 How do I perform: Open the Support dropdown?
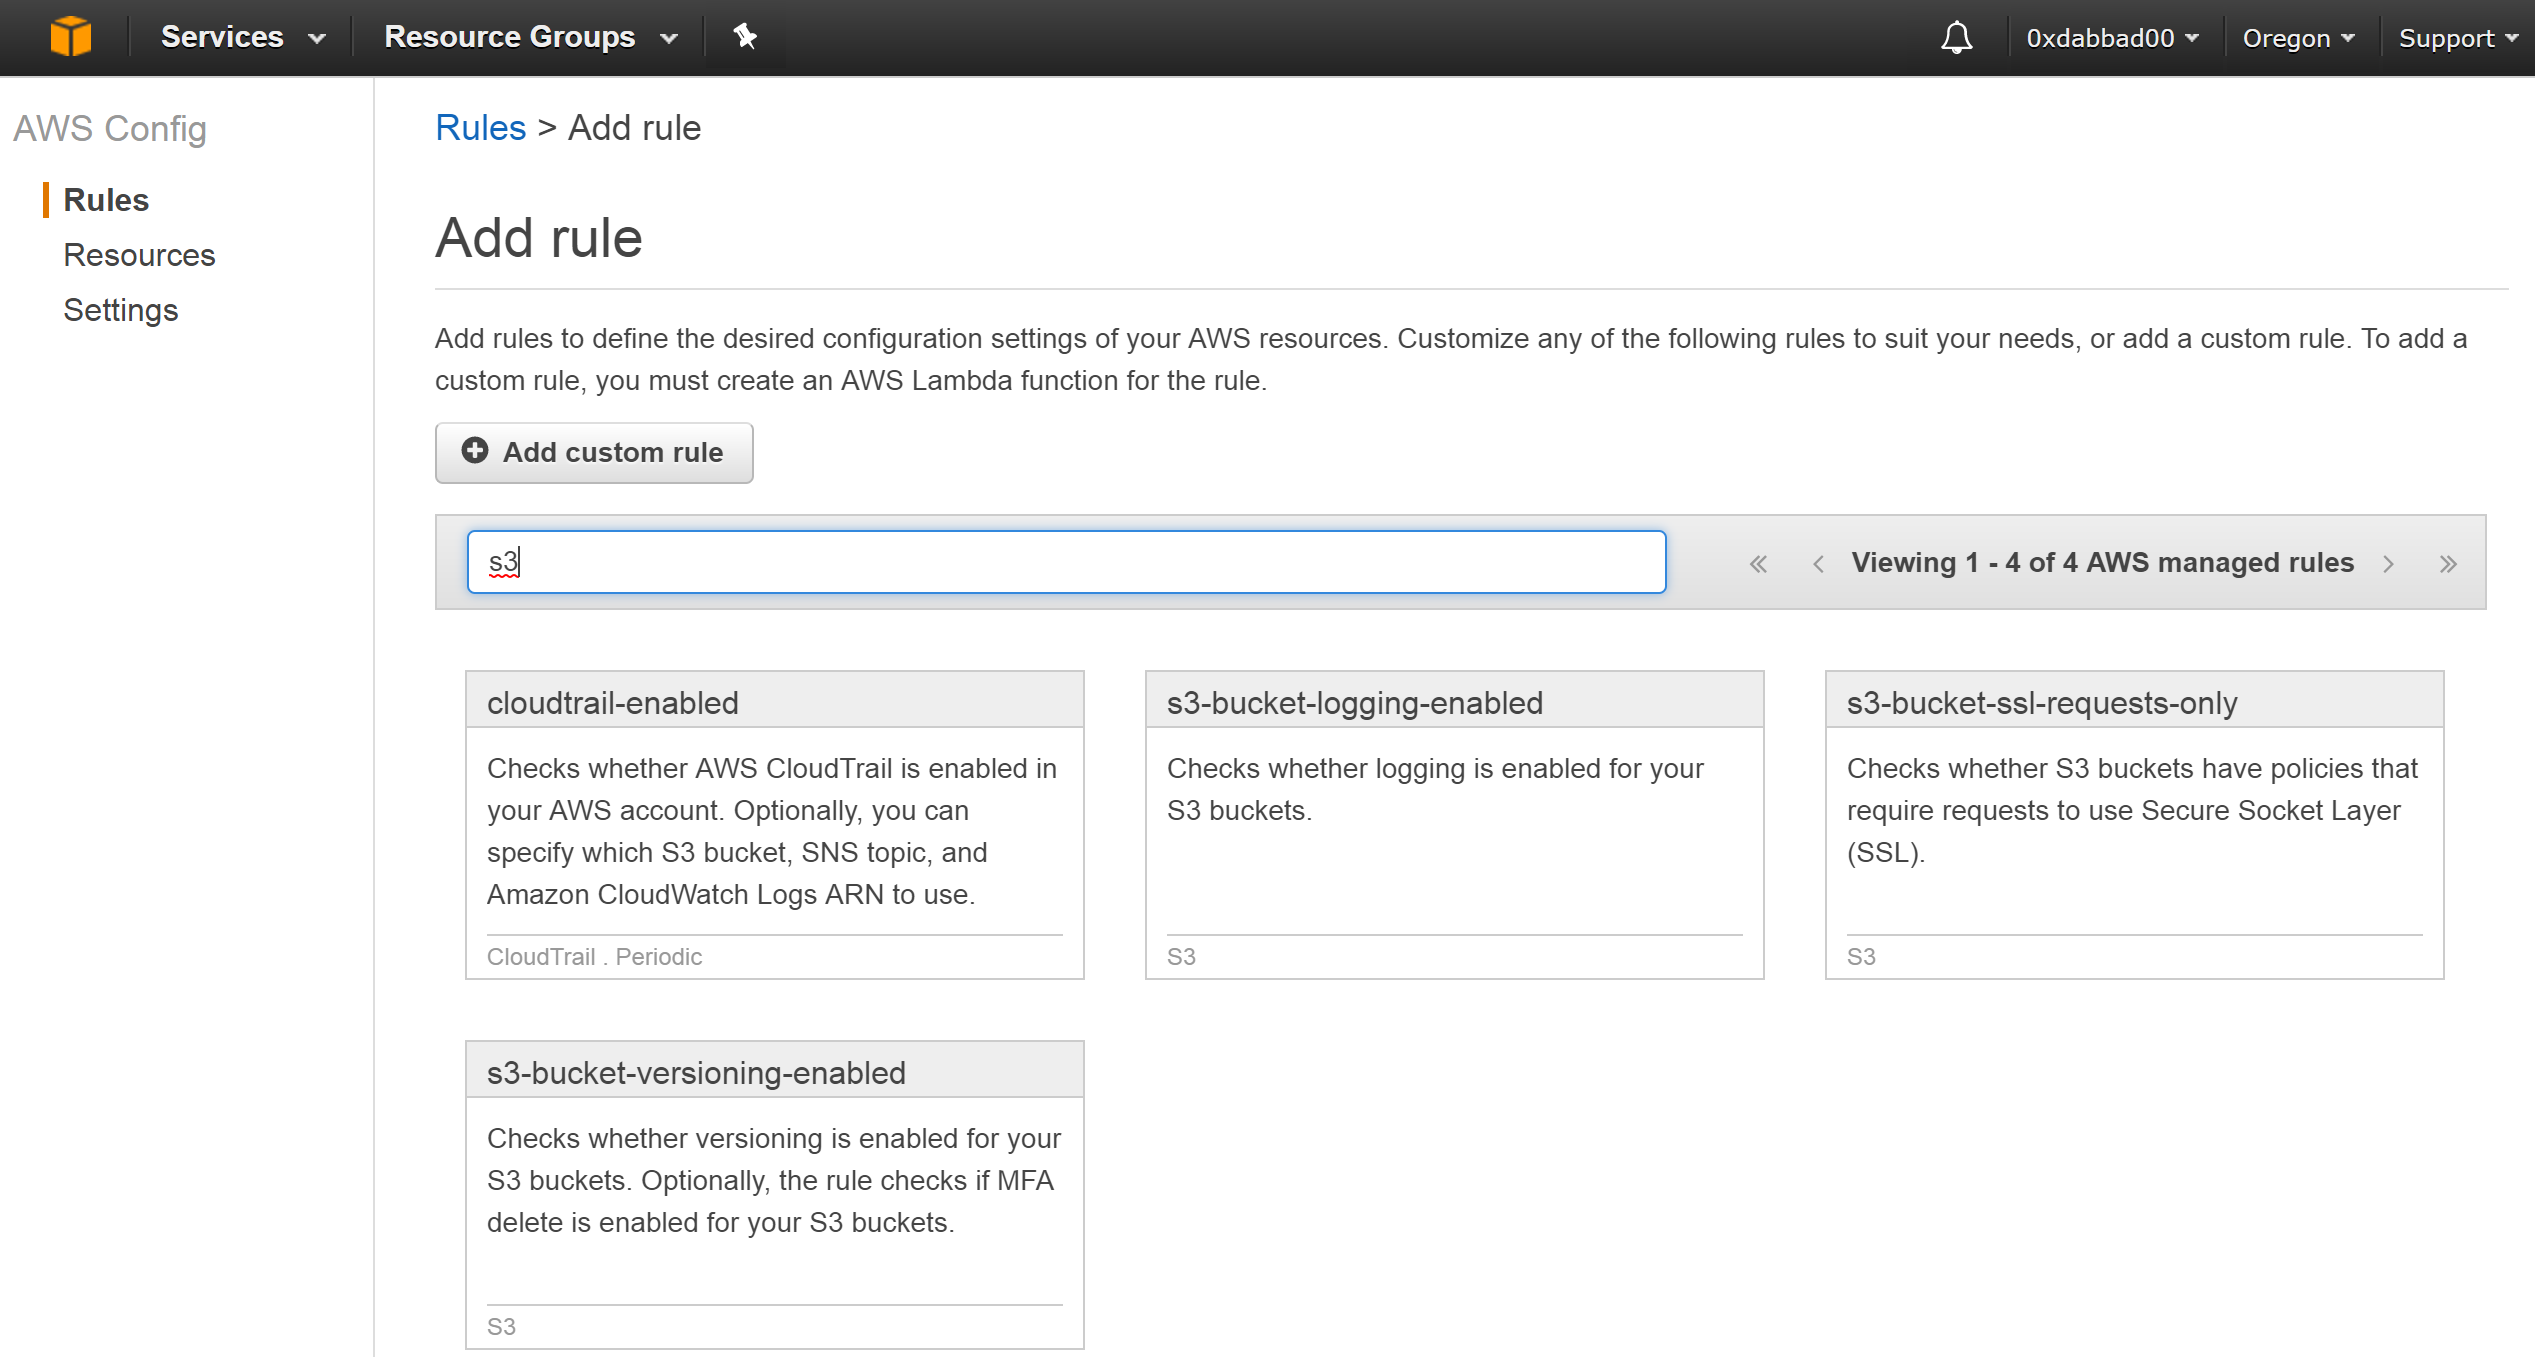point(2457,38)
